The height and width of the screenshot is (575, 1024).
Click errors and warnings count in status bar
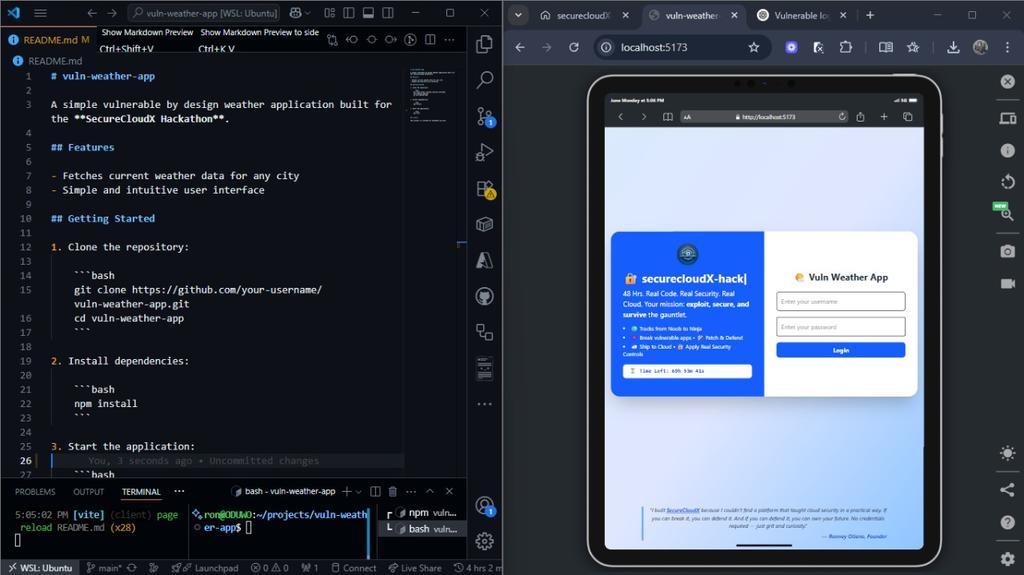point(270,568)
